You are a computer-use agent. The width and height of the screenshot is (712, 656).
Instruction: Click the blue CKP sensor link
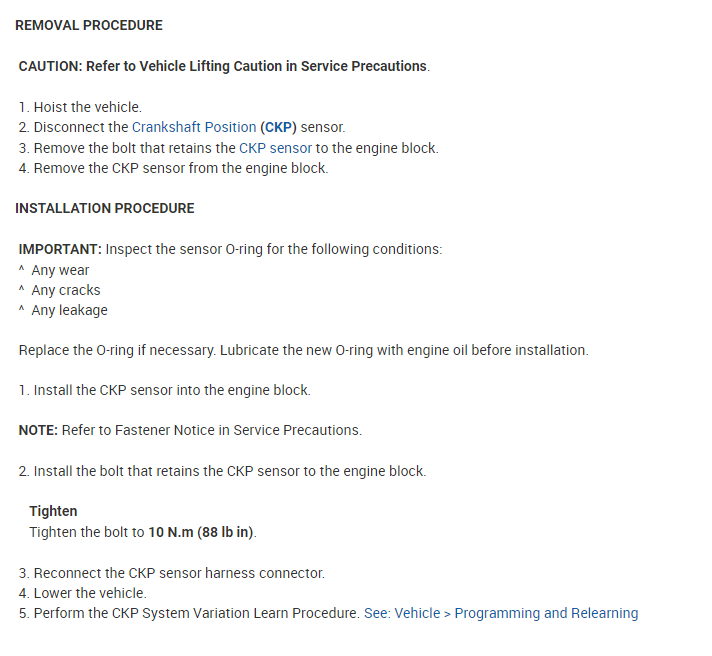(275, 148)
